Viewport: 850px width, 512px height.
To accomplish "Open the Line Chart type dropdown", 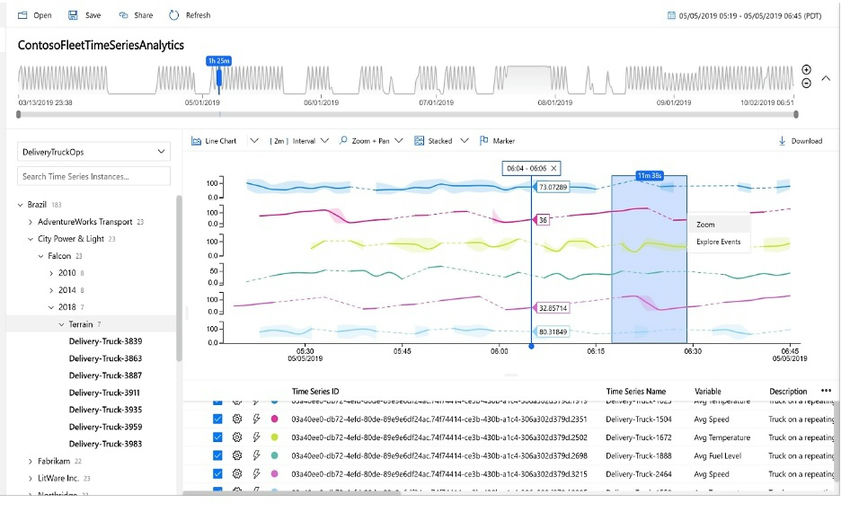I will click(x=254, y=141).
